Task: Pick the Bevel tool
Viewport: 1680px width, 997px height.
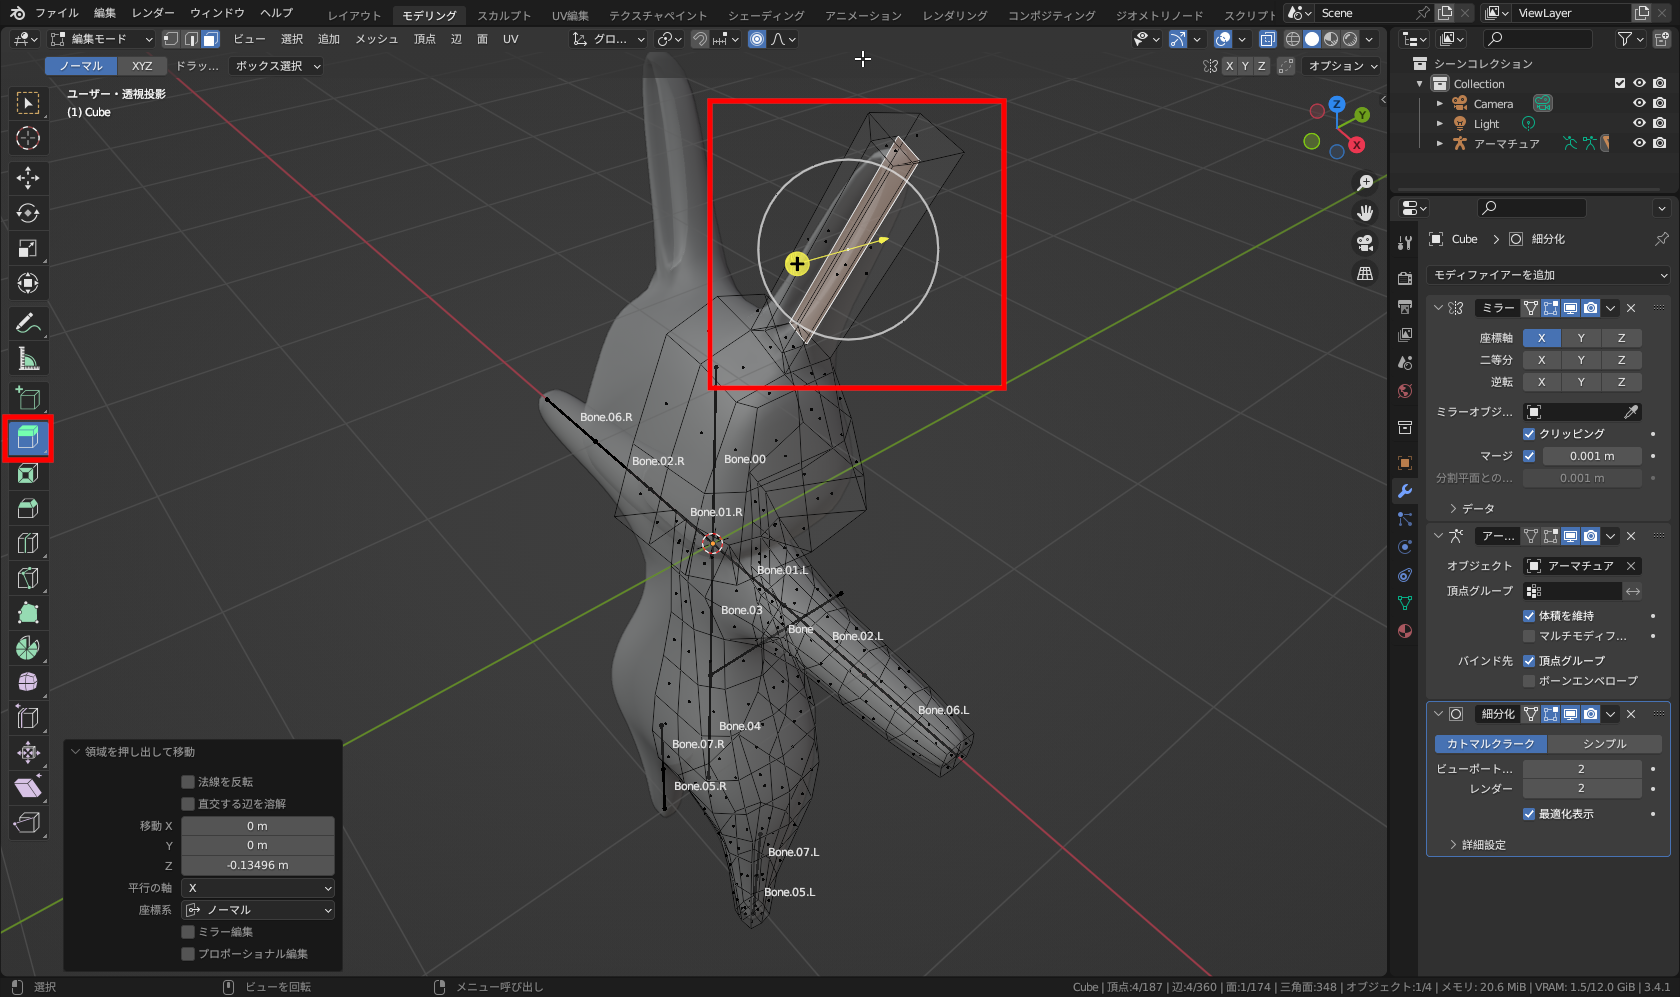Action: click(x=28, y=508)
